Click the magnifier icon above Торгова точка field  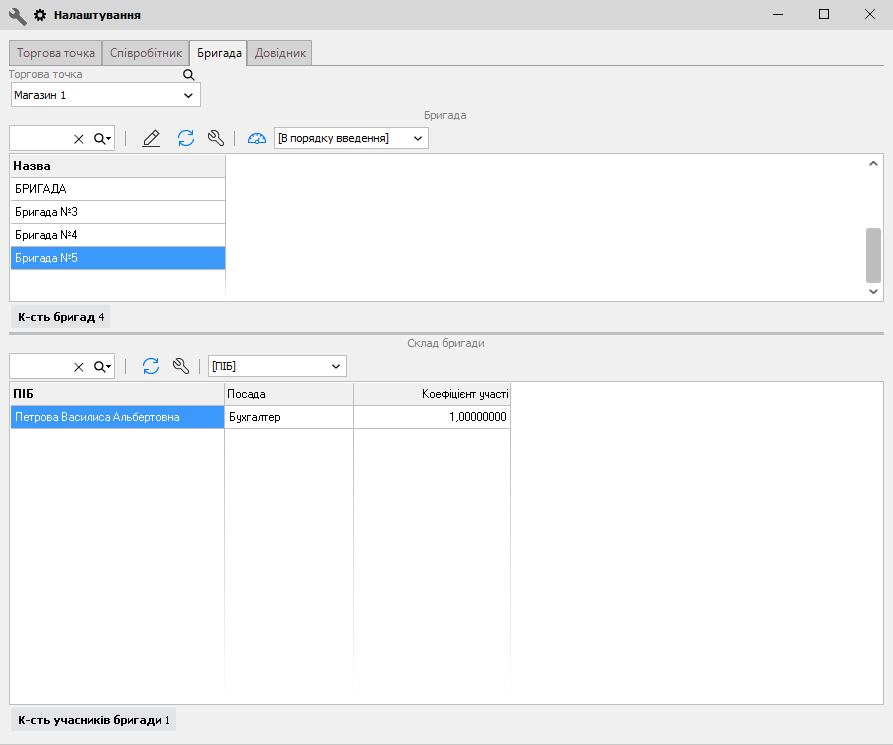pos(188,74)
